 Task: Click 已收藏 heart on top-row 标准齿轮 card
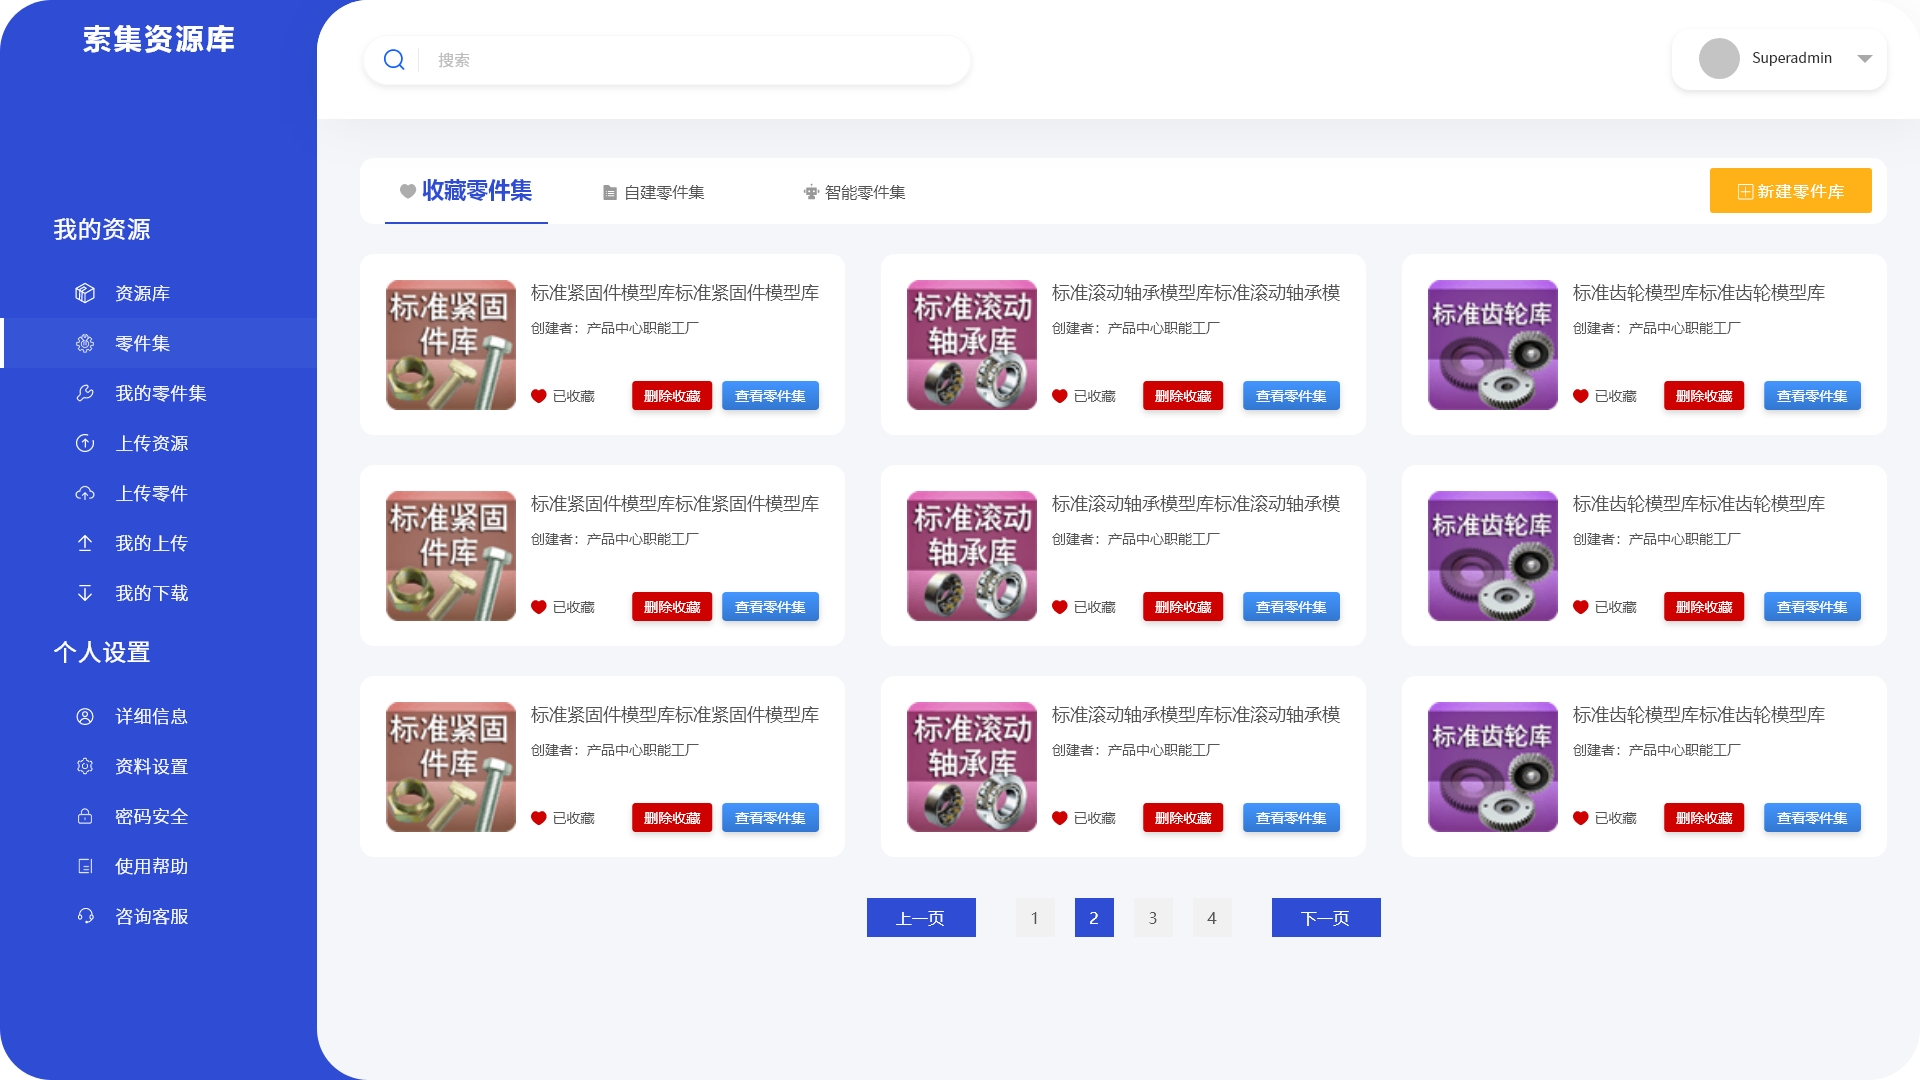point(1581,396)
